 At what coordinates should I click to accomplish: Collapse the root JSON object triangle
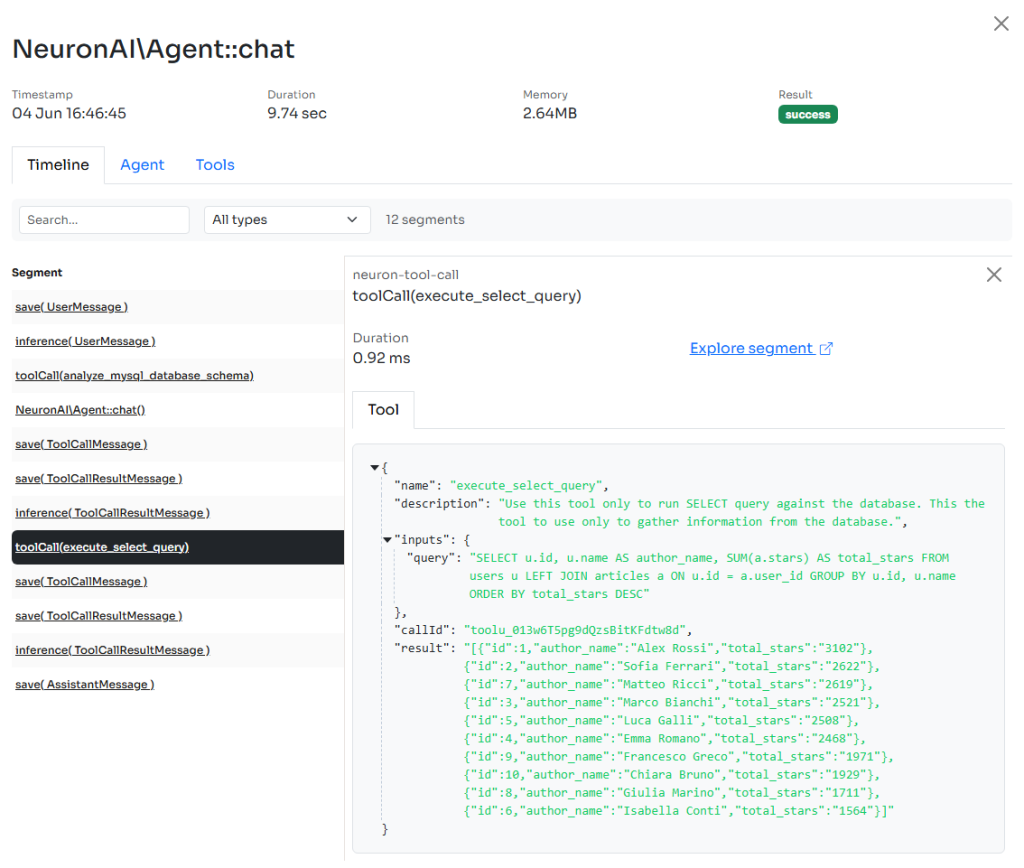pyautogui.click(x=374, y=467)
